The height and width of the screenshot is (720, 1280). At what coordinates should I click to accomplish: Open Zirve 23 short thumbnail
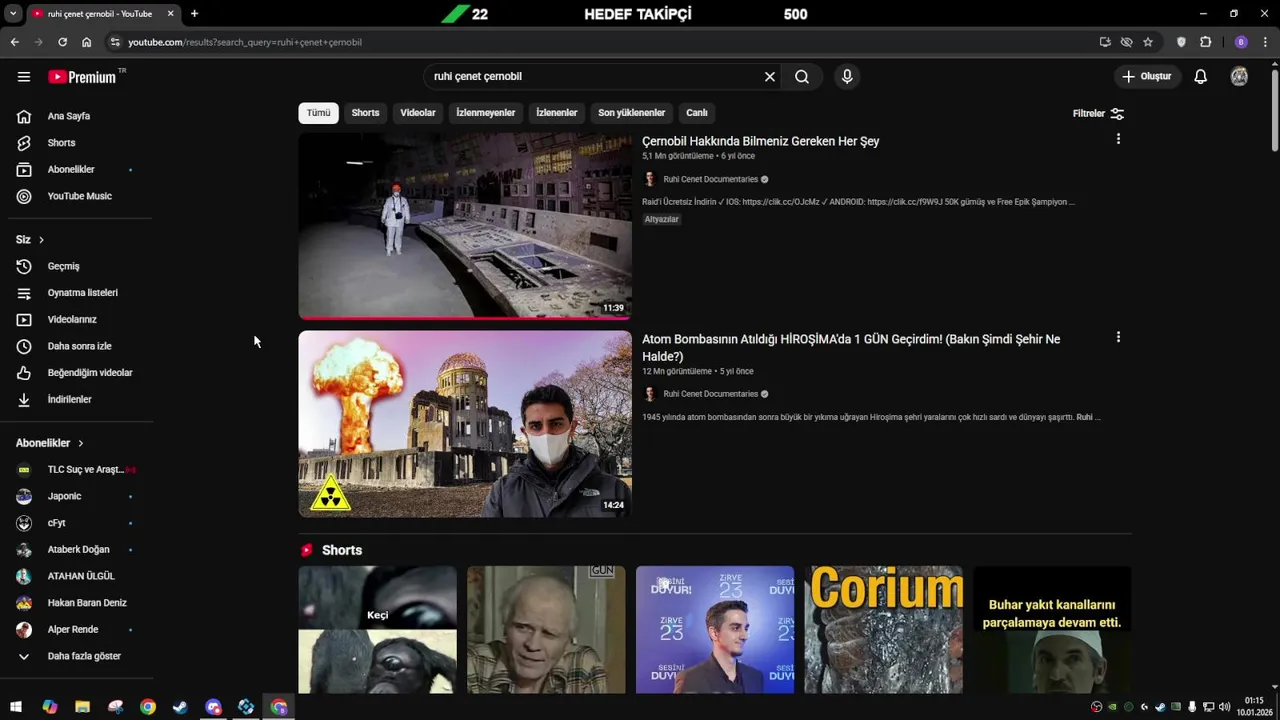pyautogui.click(x=715, y=630)
